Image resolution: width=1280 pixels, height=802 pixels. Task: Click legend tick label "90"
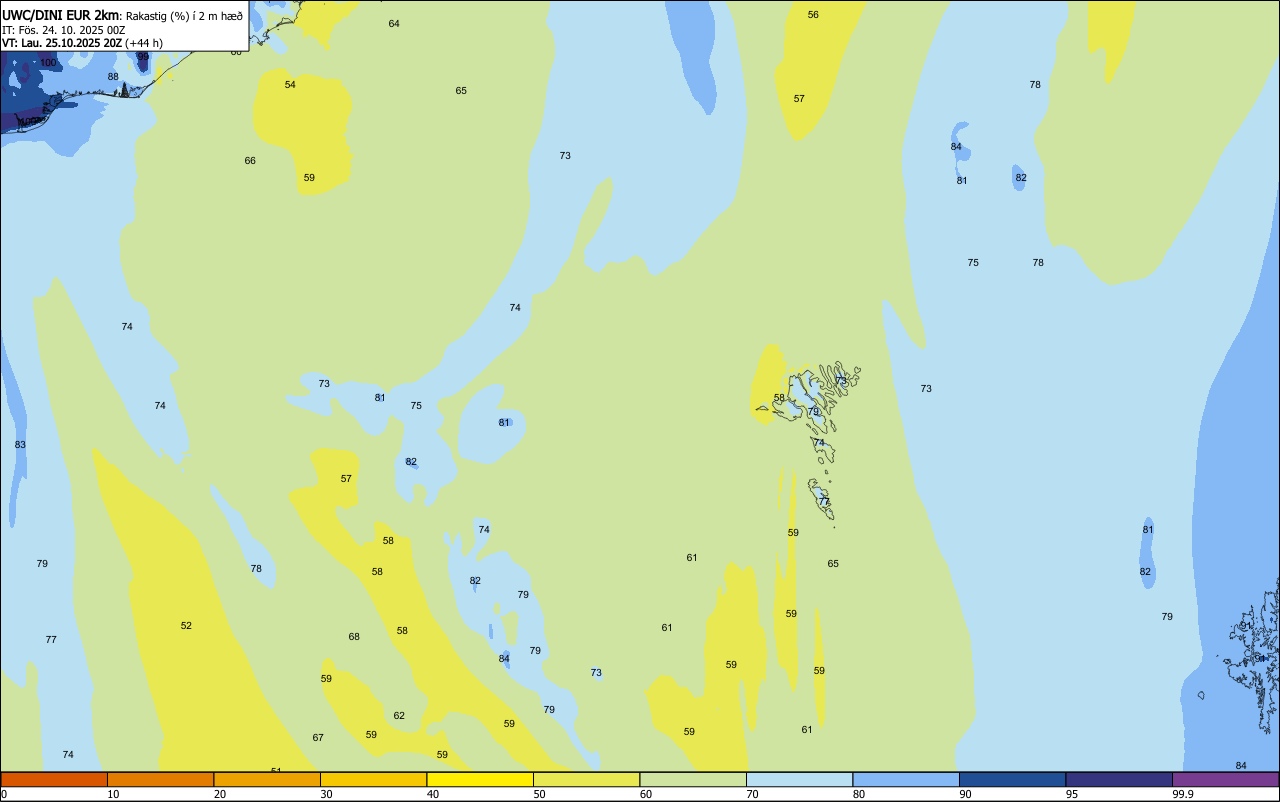click(965, 794)
